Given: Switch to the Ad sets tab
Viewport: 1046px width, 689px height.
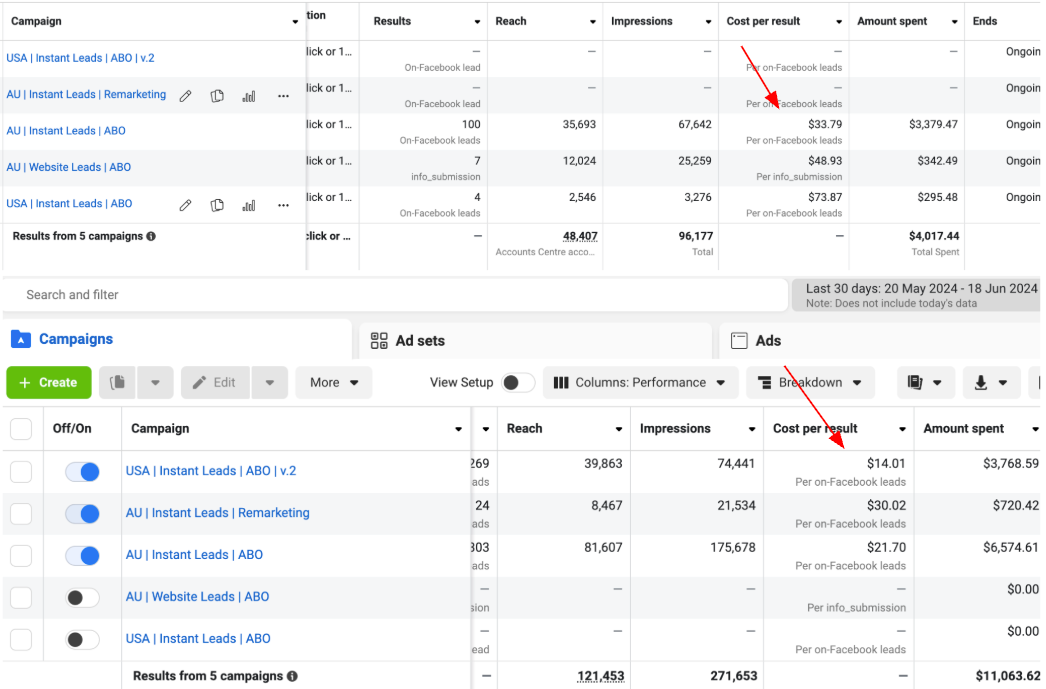Looking at the screenshot, I should point(535,341).
